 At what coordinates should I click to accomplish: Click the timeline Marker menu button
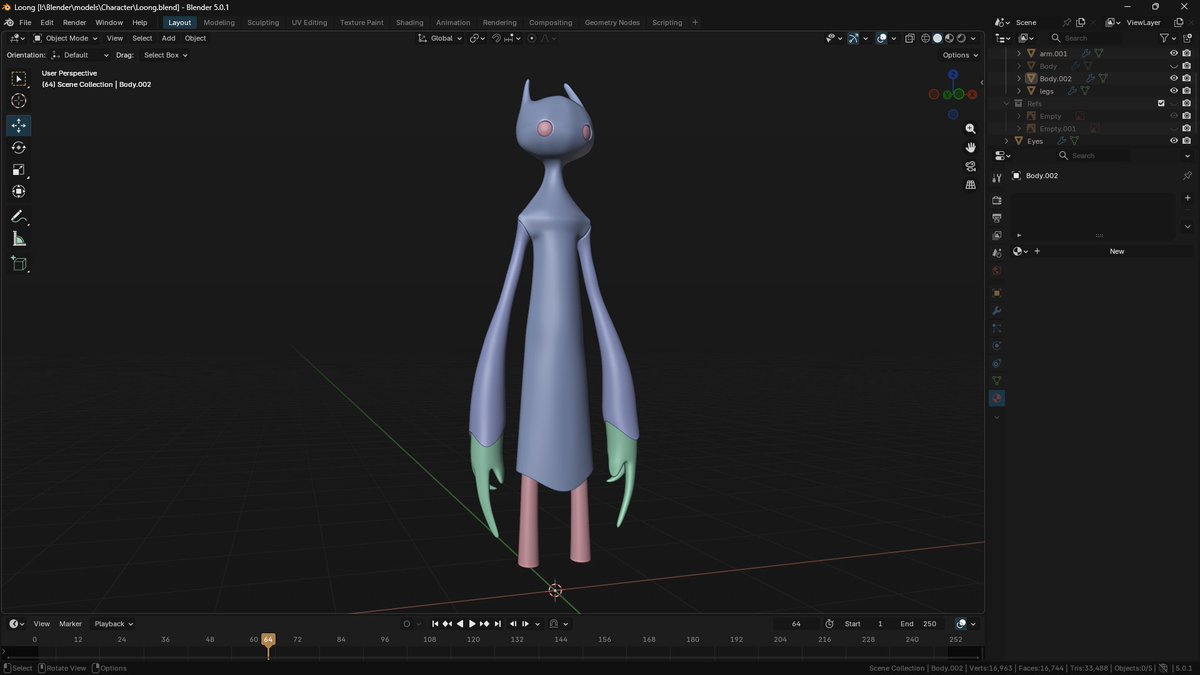click(70, 624)
